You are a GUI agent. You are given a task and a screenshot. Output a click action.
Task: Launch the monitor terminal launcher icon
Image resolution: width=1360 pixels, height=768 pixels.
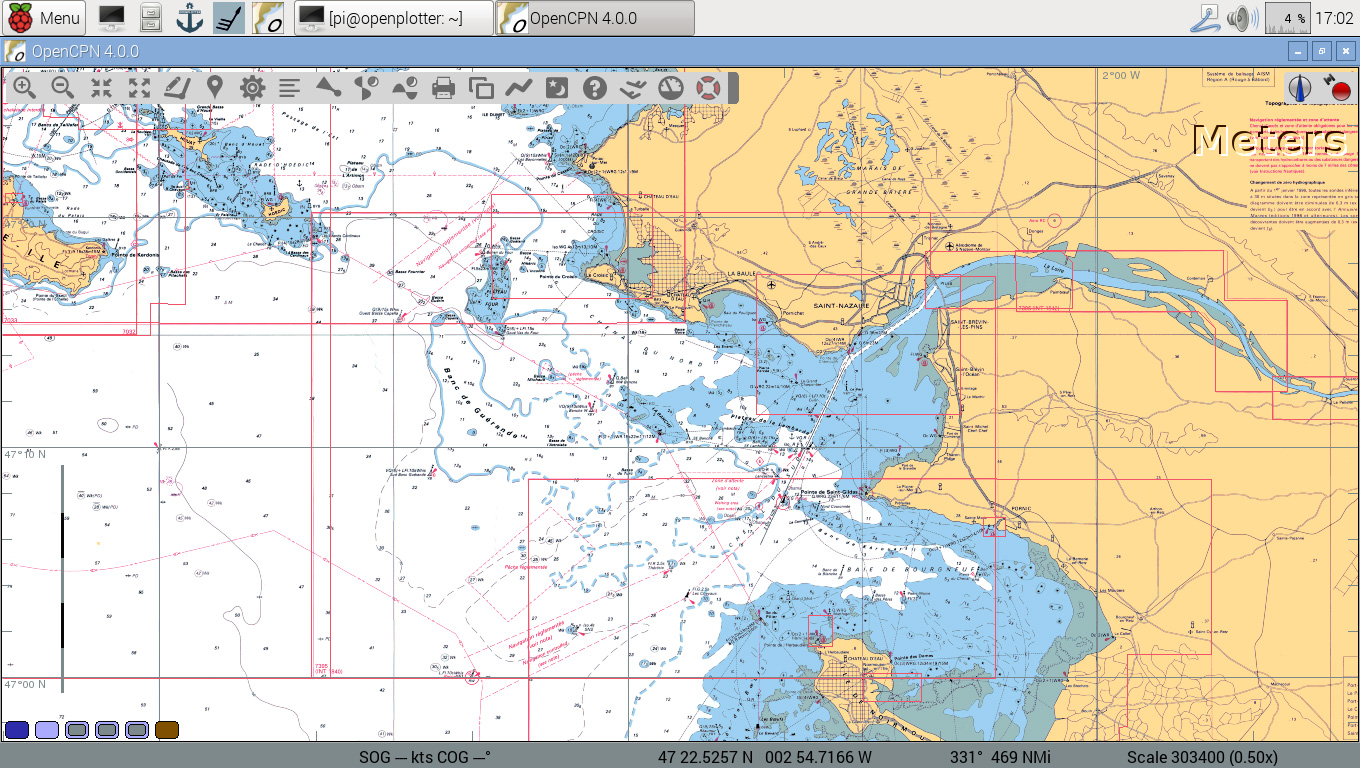tap(112, 18)
